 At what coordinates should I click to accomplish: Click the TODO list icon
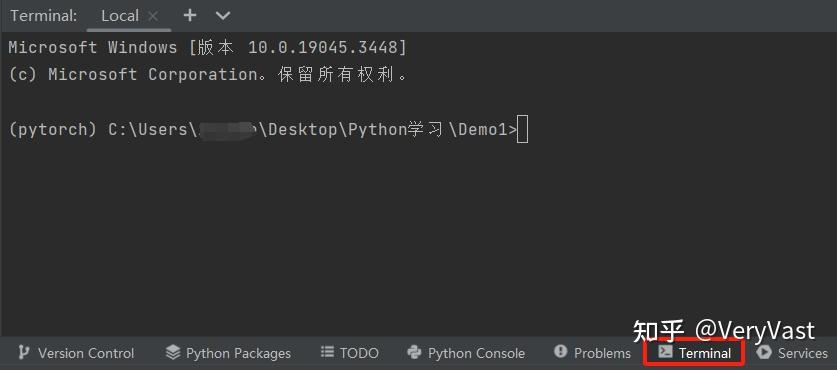point(327,352)
